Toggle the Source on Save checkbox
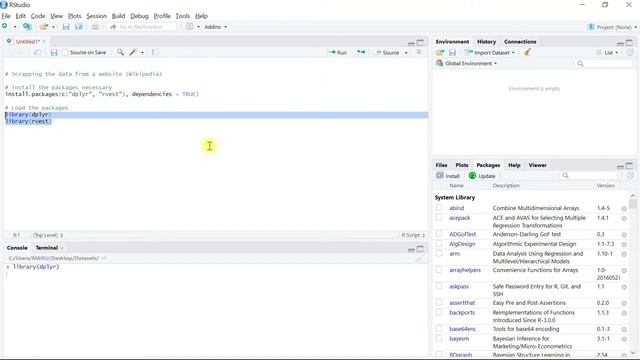The height and width of the screenshot is (360, 640). click(65, 52)
